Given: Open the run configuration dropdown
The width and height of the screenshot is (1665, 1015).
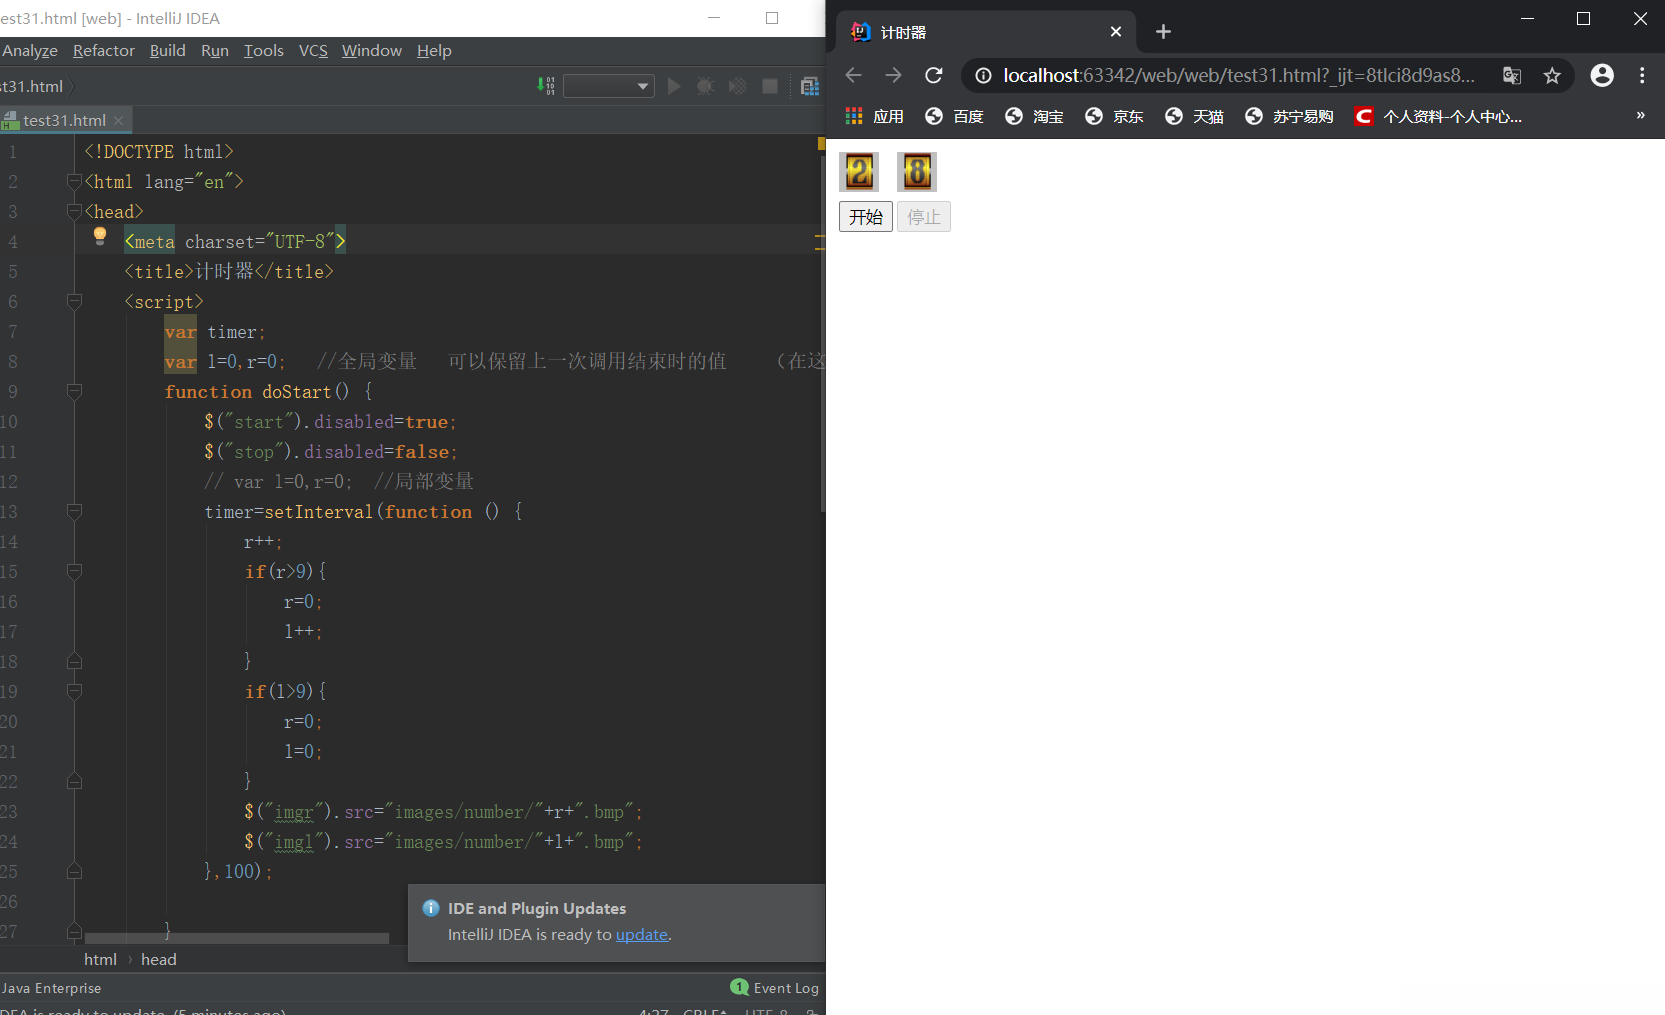Looking at the screenshot, I should (609, 86).
